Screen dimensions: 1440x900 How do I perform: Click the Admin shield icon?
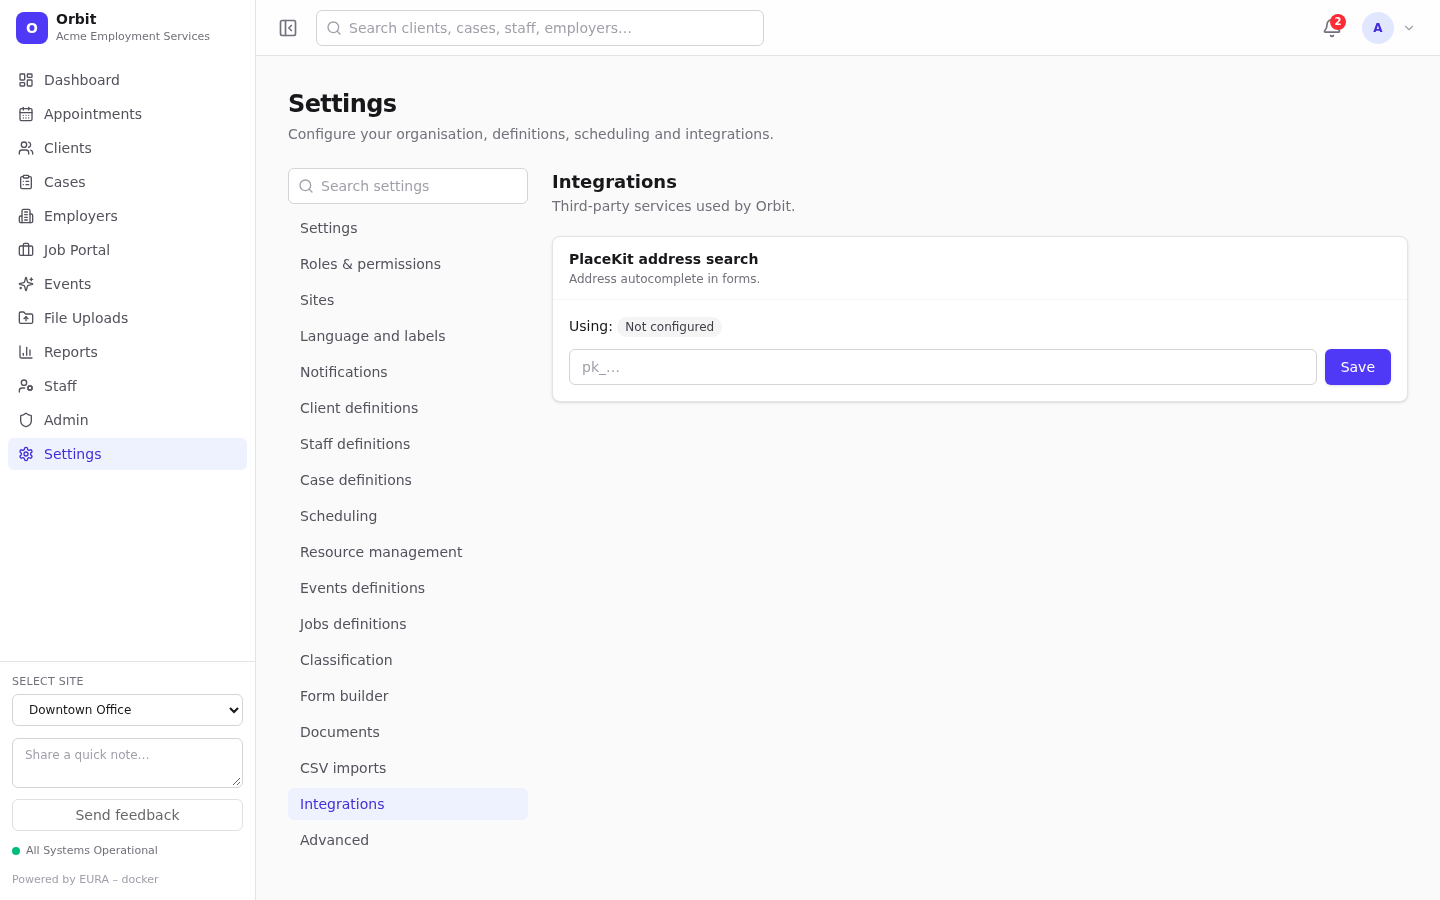tap(26, 420)
